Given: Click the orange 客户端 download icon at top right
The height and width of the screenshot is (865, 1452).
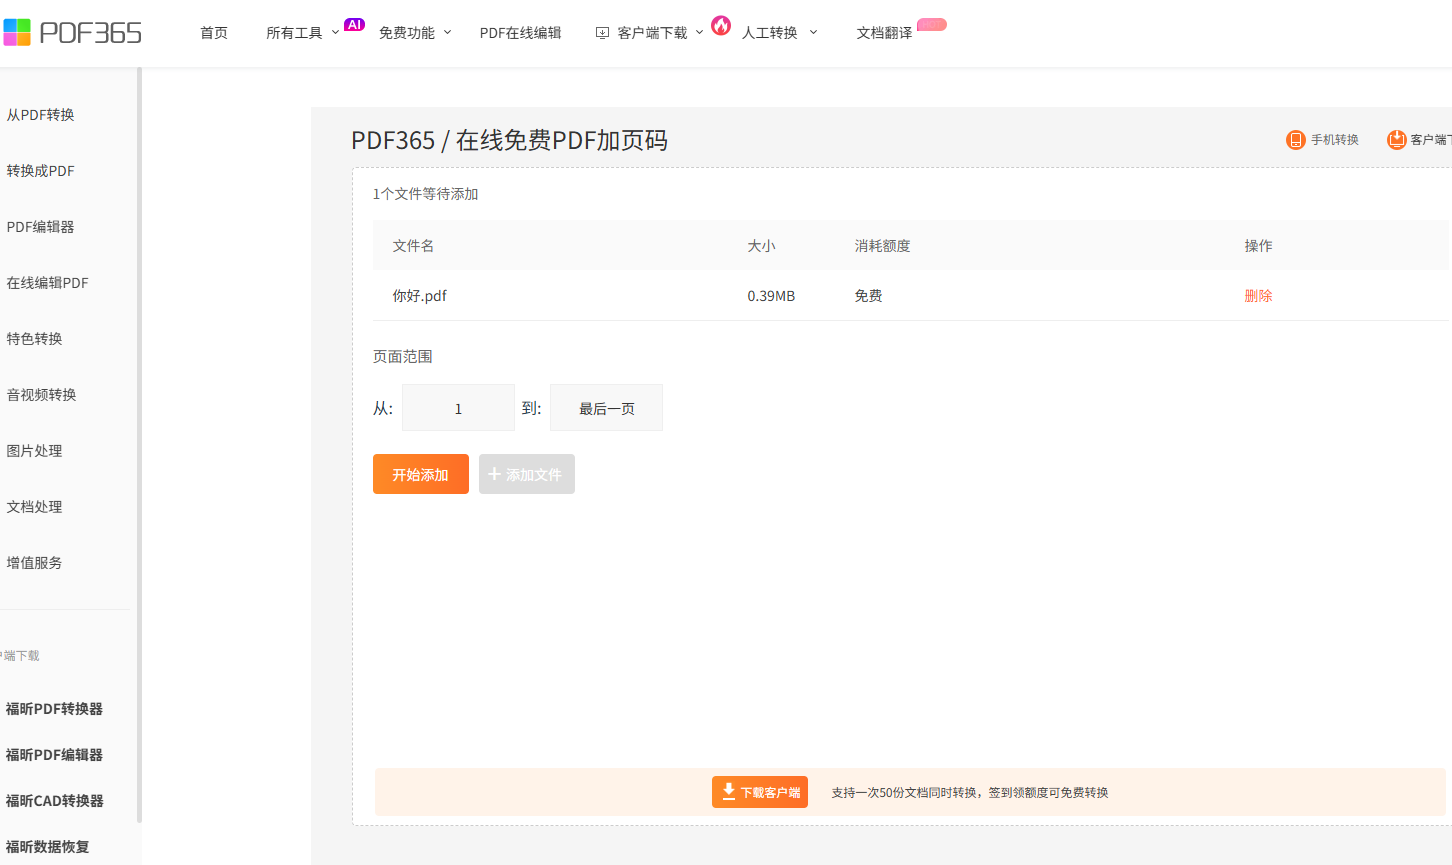Looking at the screenshot, I should 1396,140.
